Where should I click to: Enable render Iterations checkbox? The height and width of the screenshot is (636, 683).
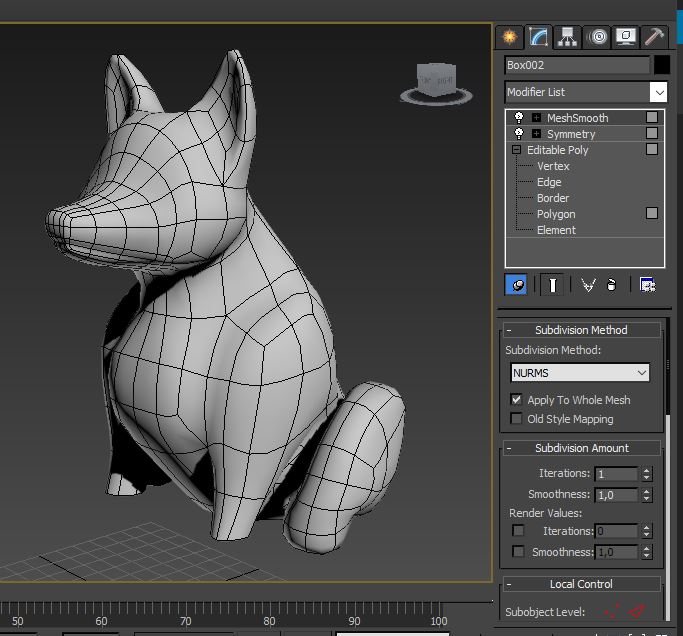[x=518, y=531]
